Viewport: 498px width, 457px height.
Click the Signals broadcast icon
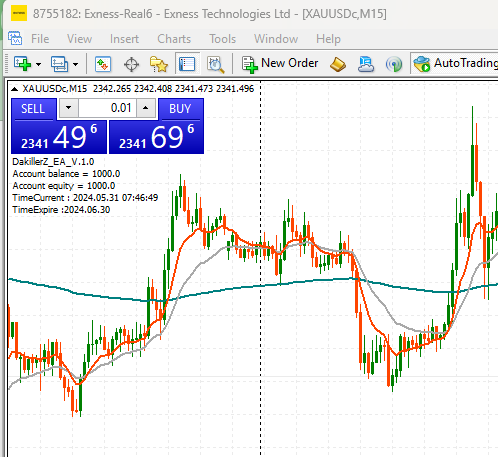click(x=394, y=64)
